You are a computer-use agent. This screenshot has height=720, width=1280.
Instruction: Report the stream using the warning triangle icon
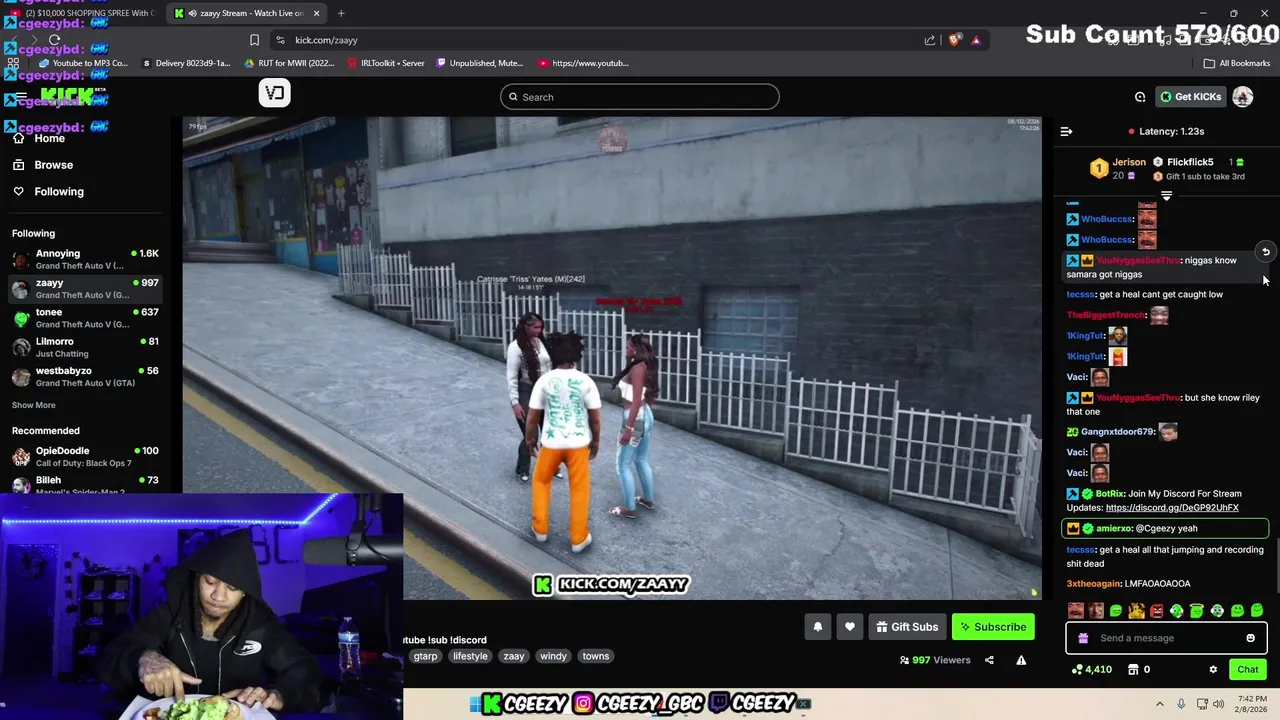1021,660
